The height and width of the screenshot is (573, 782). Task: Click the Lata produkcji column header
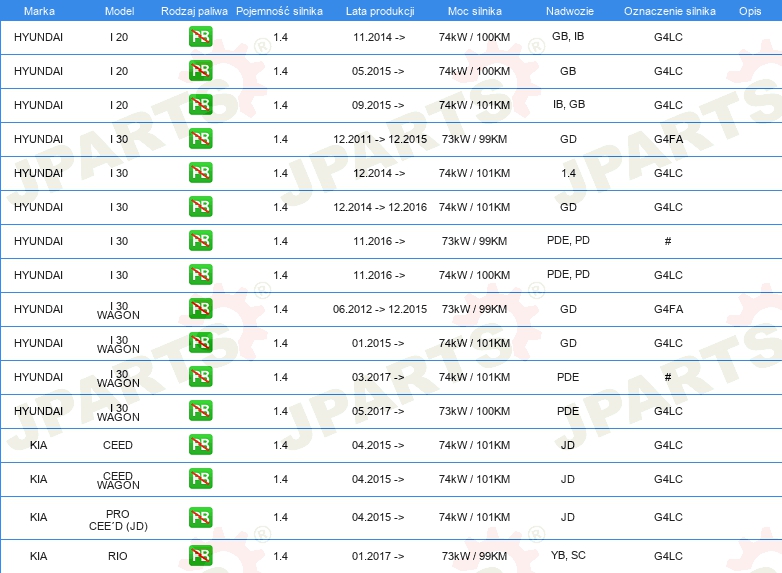[380, 11]
